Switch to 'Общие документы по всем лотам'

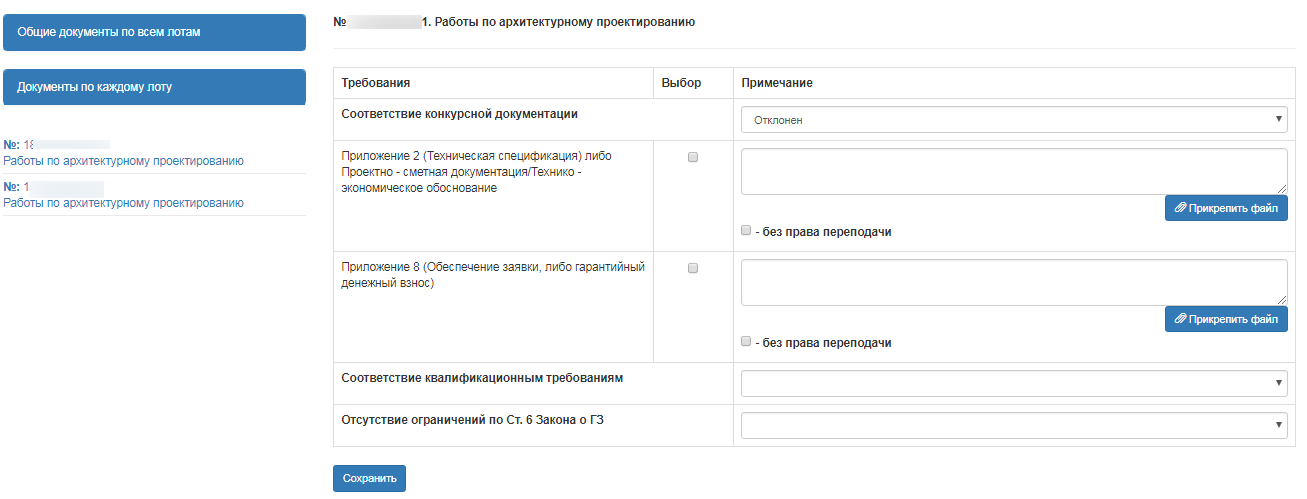155,32
